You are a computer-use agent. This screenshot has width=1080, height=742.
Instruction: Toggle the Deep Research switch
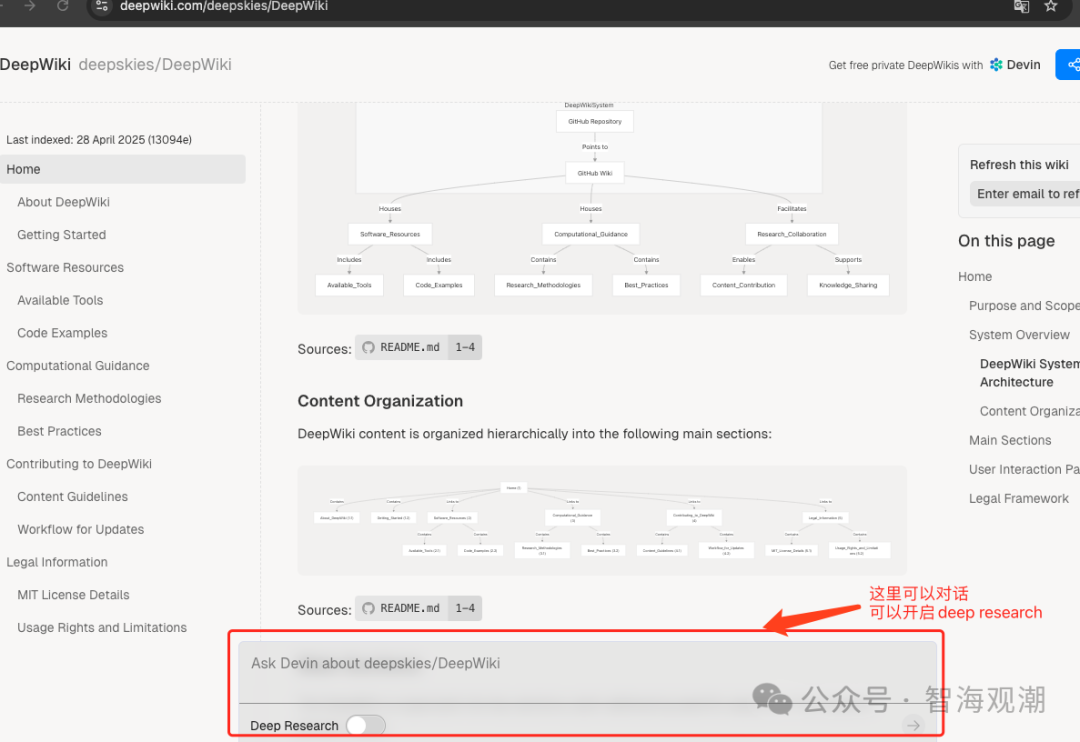(366, 725)
